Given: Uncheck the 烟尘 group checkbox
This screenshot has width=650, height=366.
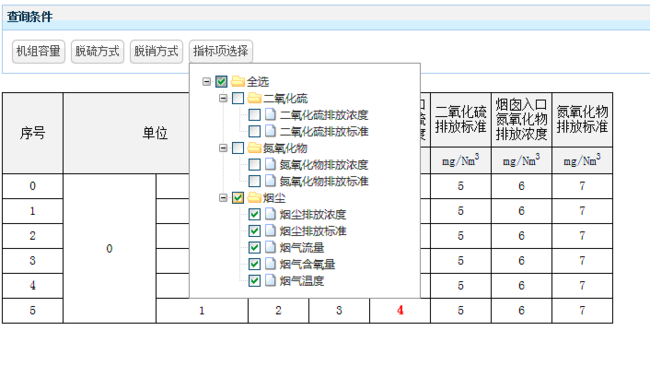Looking at the screenshot, I should [x=238, y=198].
